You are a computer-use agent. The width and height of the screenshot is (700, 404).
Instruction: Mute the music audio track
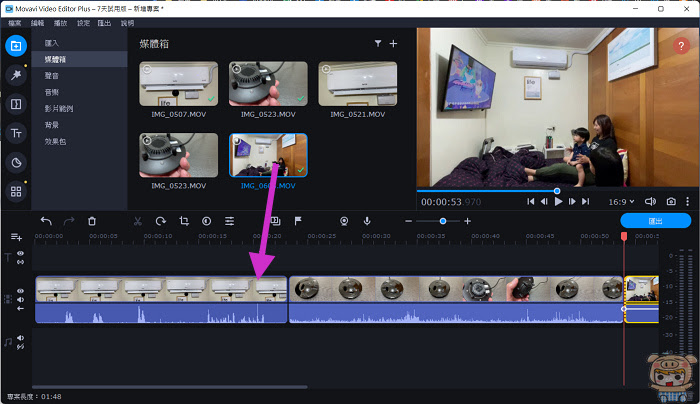[x=21, y=338]
